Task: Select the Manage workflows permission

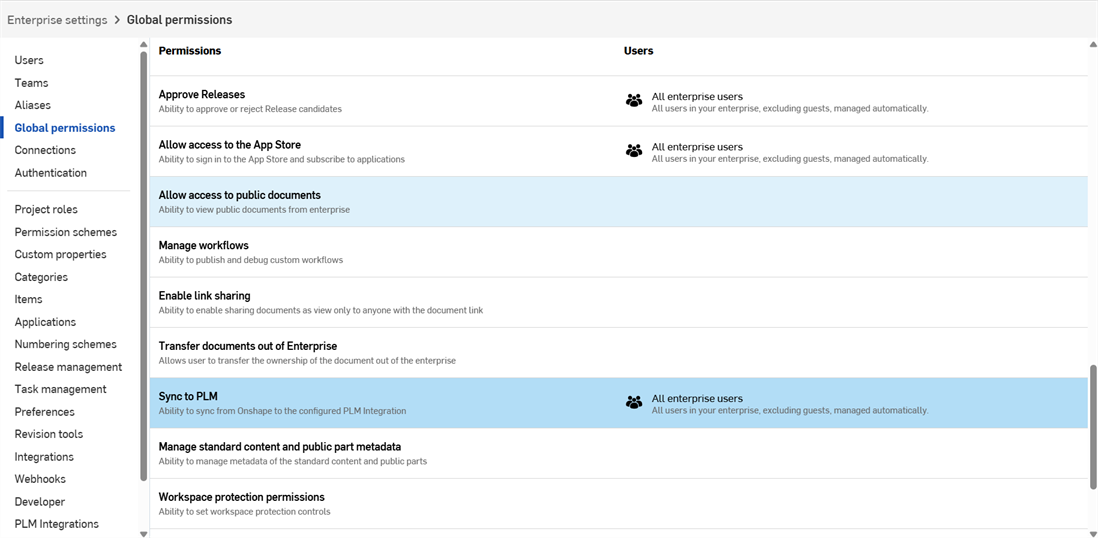Action: click(x=618, y=252)
